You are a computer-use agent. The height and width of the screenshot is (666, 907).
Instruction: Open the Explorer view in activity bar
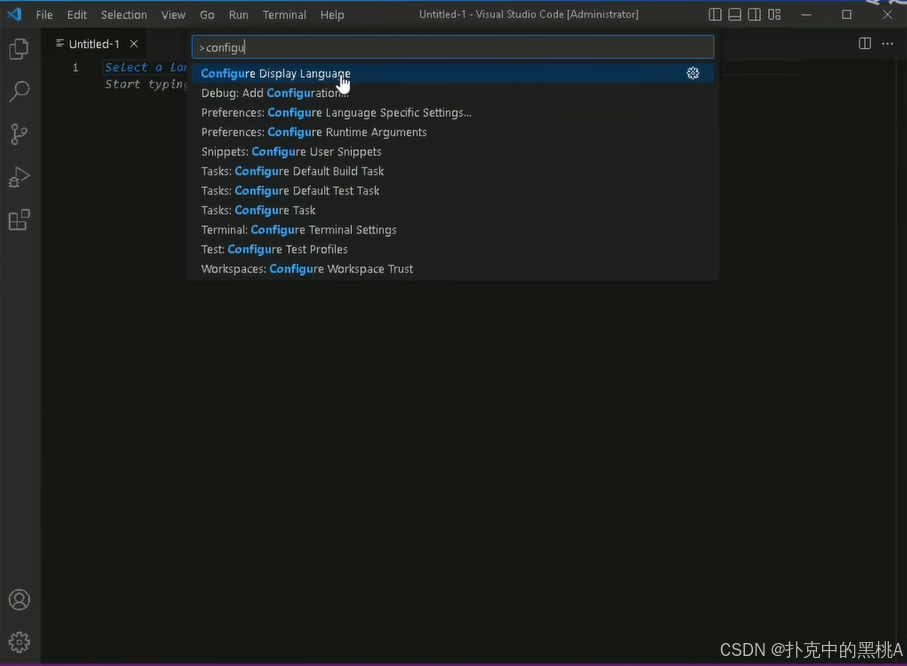coord(19,49)
